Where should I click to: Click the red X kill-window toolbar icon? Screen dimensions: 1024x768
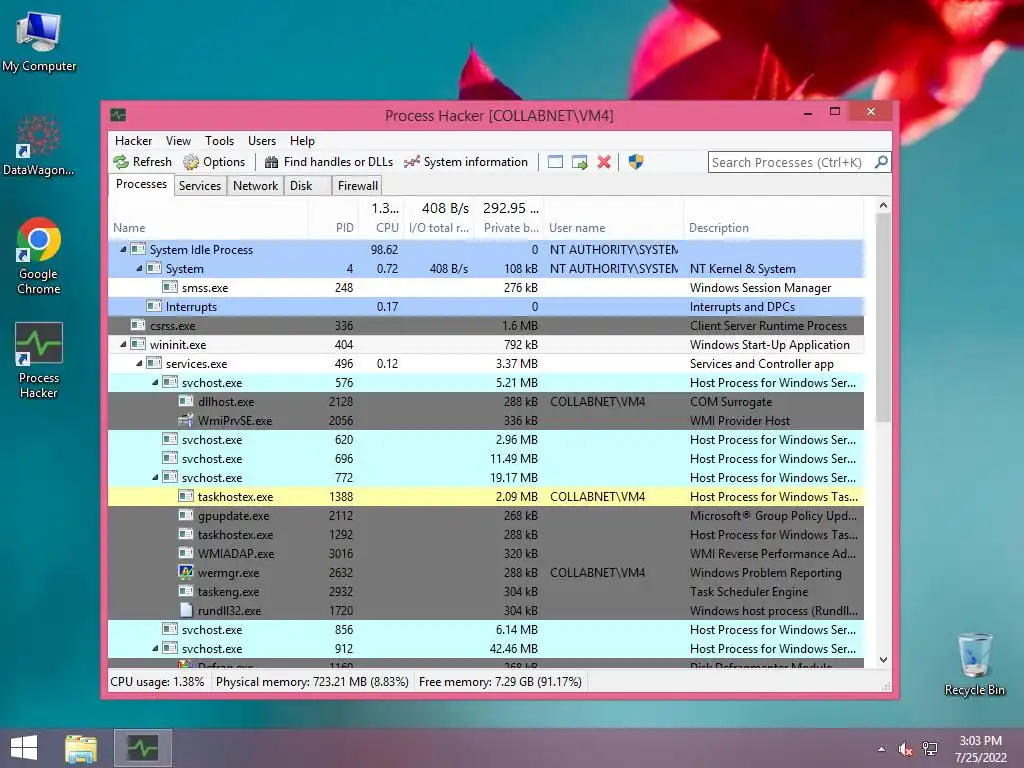coord(604,162)
